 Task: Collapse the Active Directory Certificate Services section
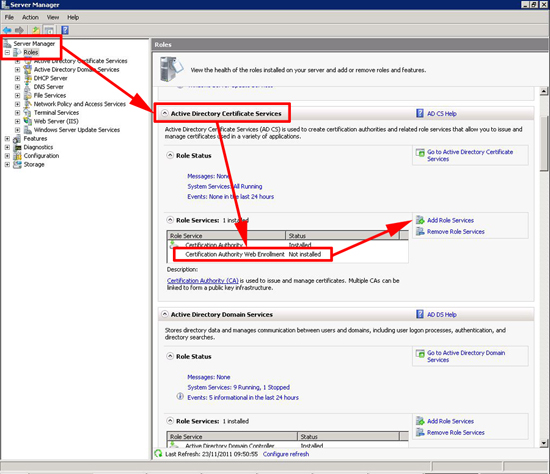165,113
